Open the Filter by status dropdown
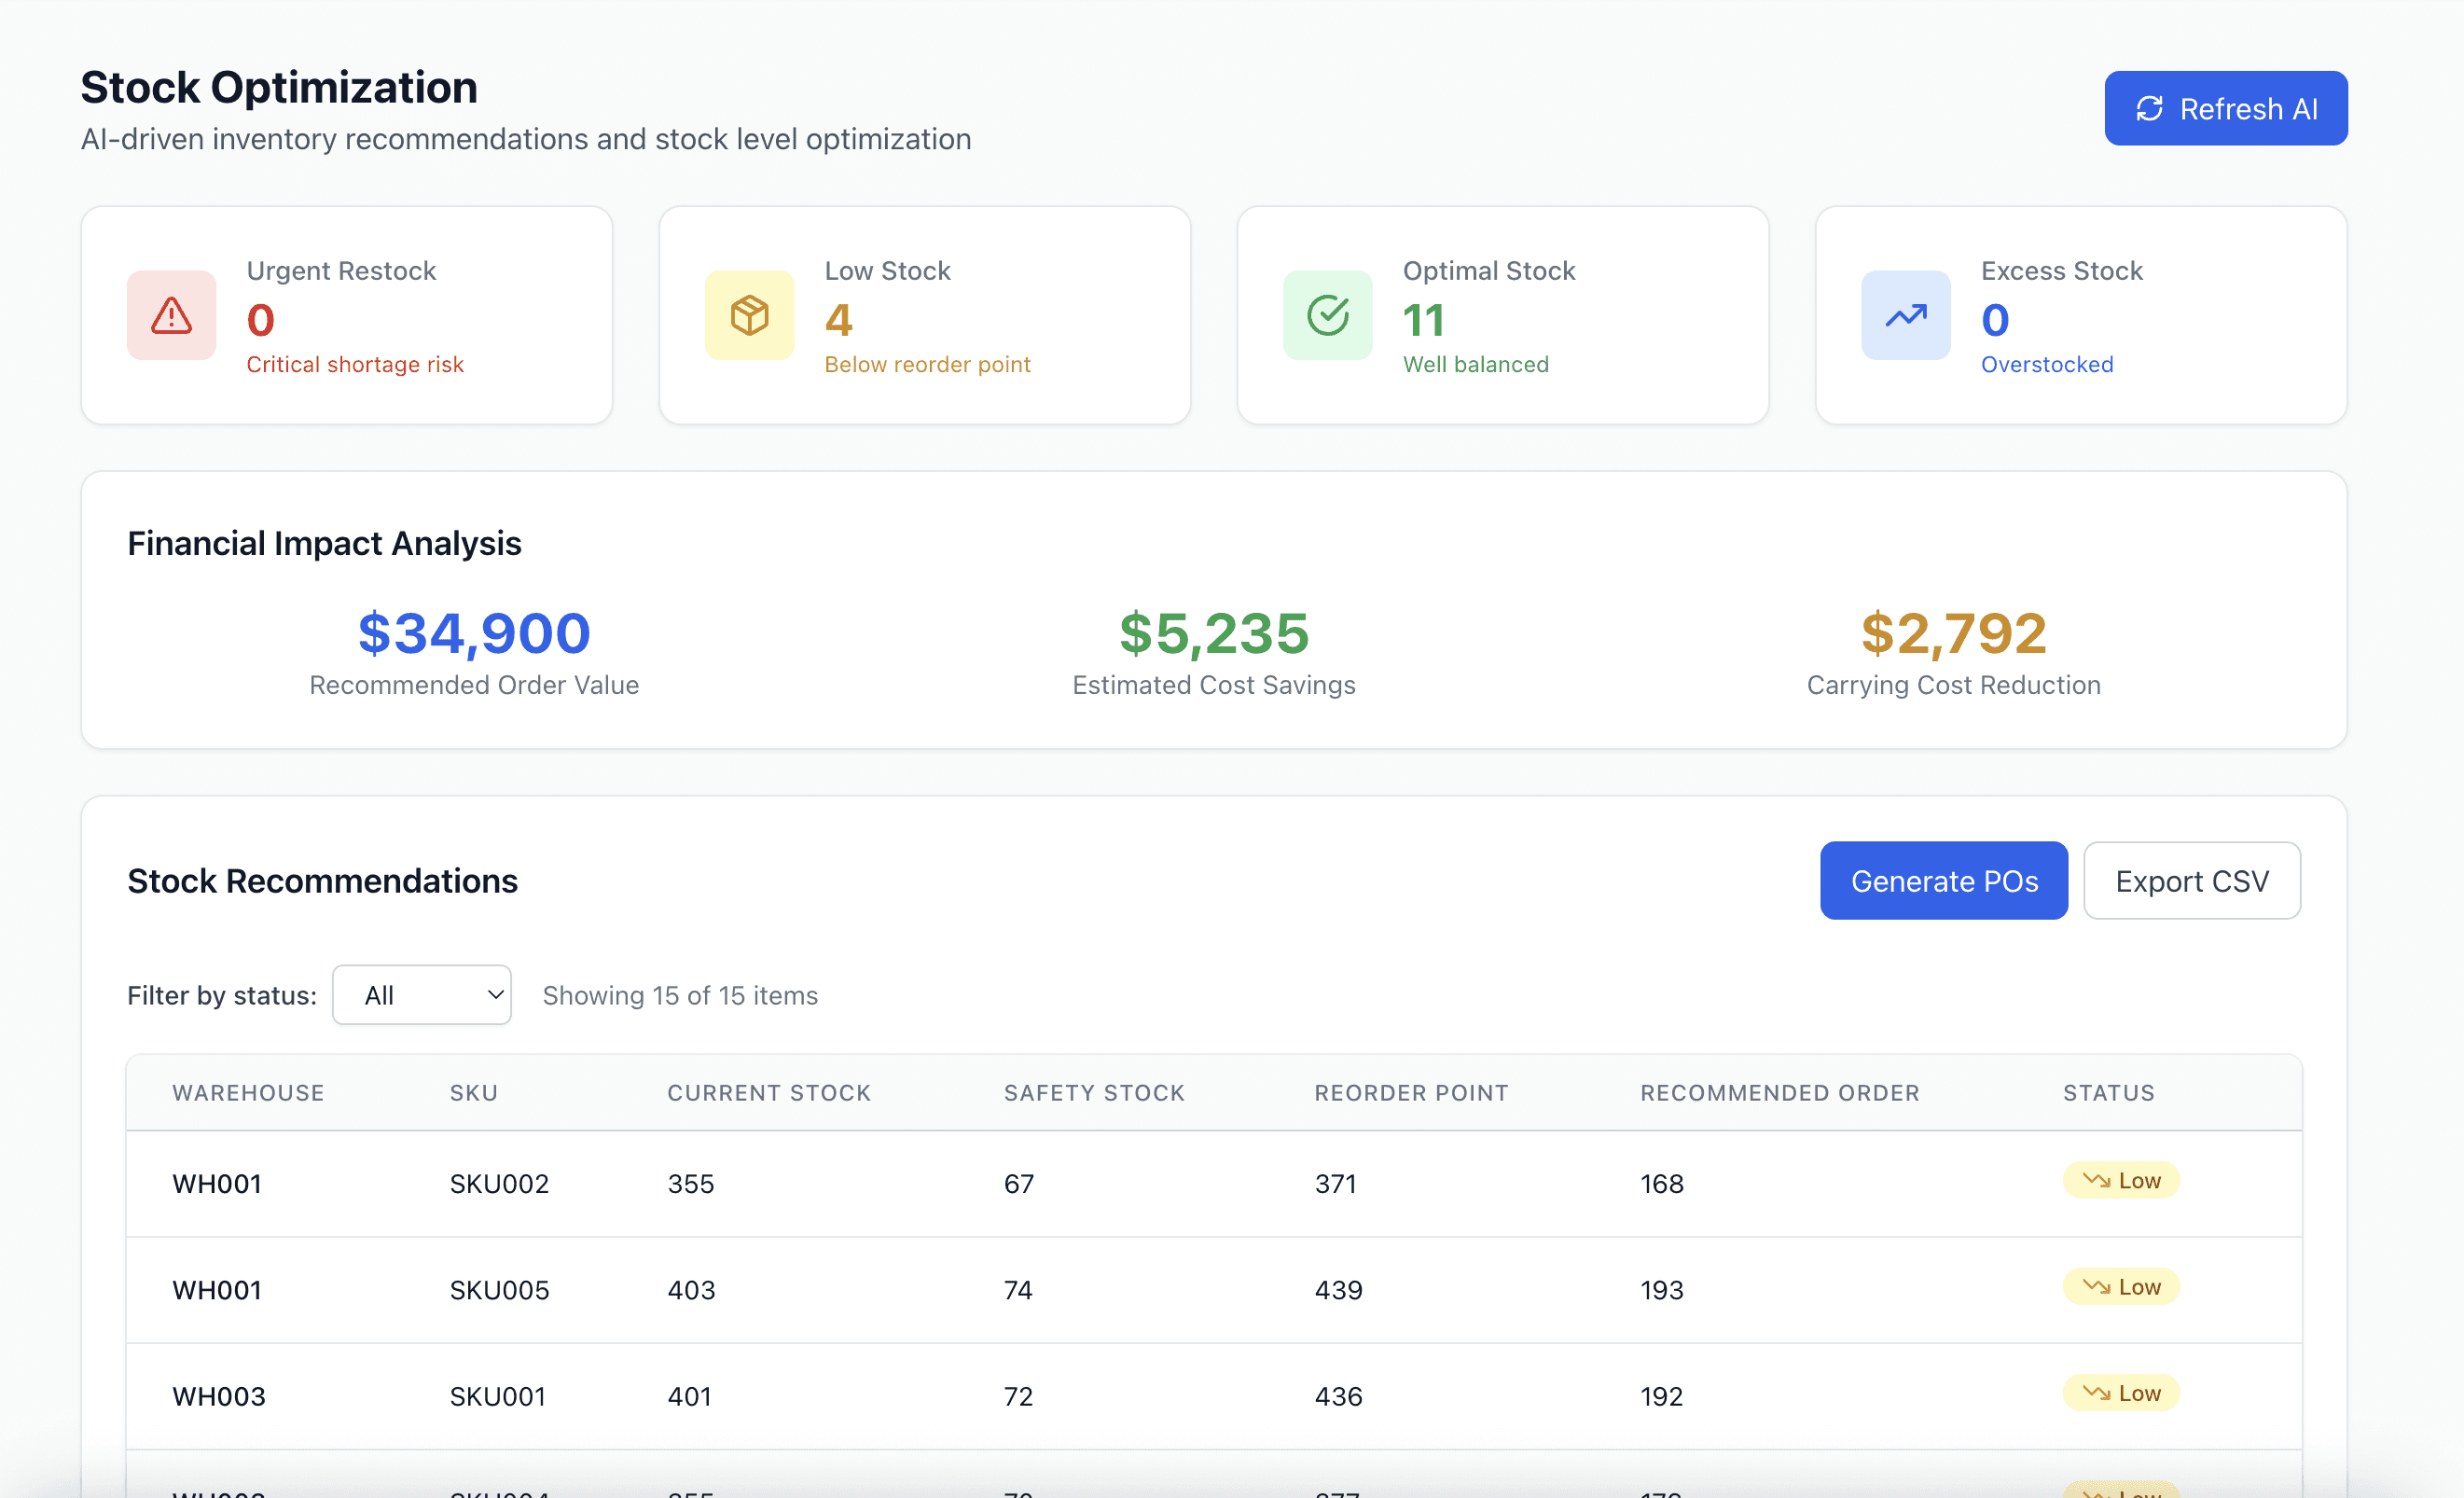 point(421,995)
